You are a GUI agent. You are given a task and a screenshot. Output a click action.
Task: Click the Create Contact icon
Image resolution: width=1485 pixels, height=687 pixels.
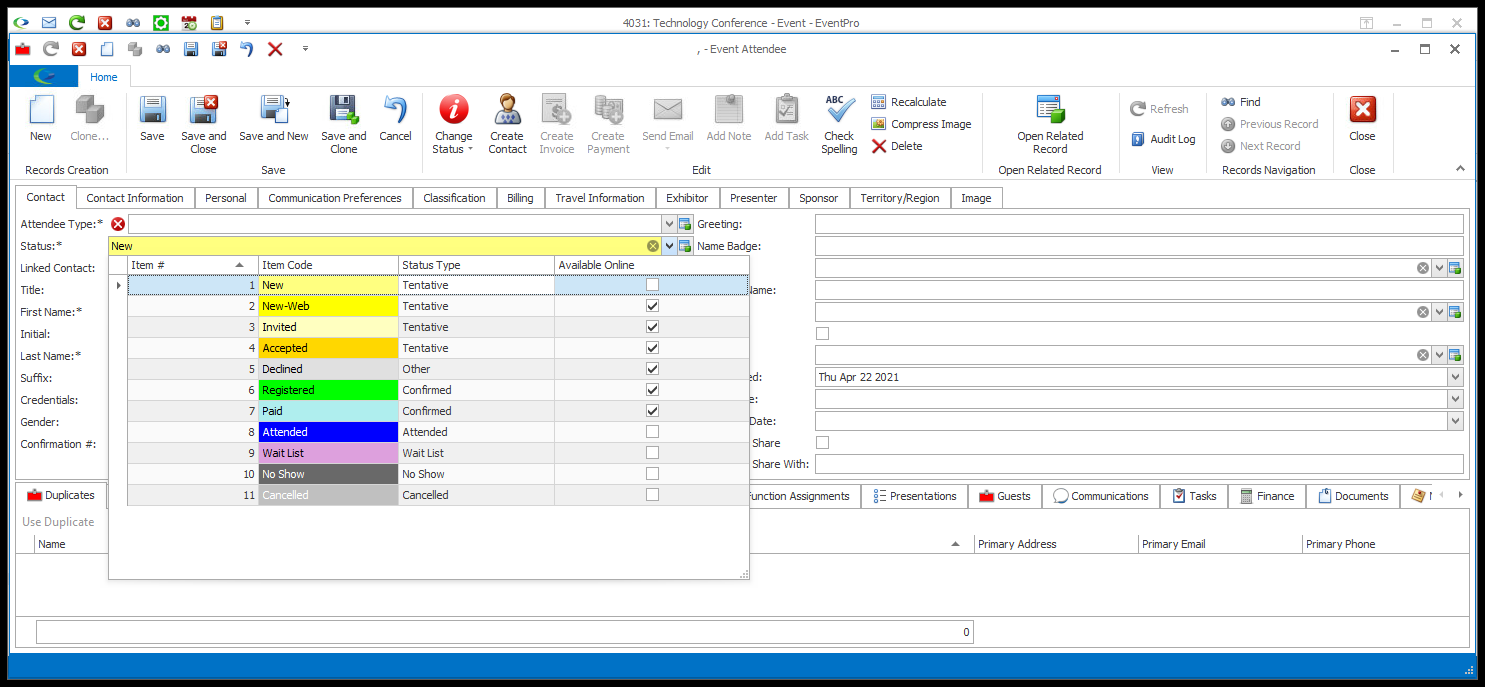507,110
